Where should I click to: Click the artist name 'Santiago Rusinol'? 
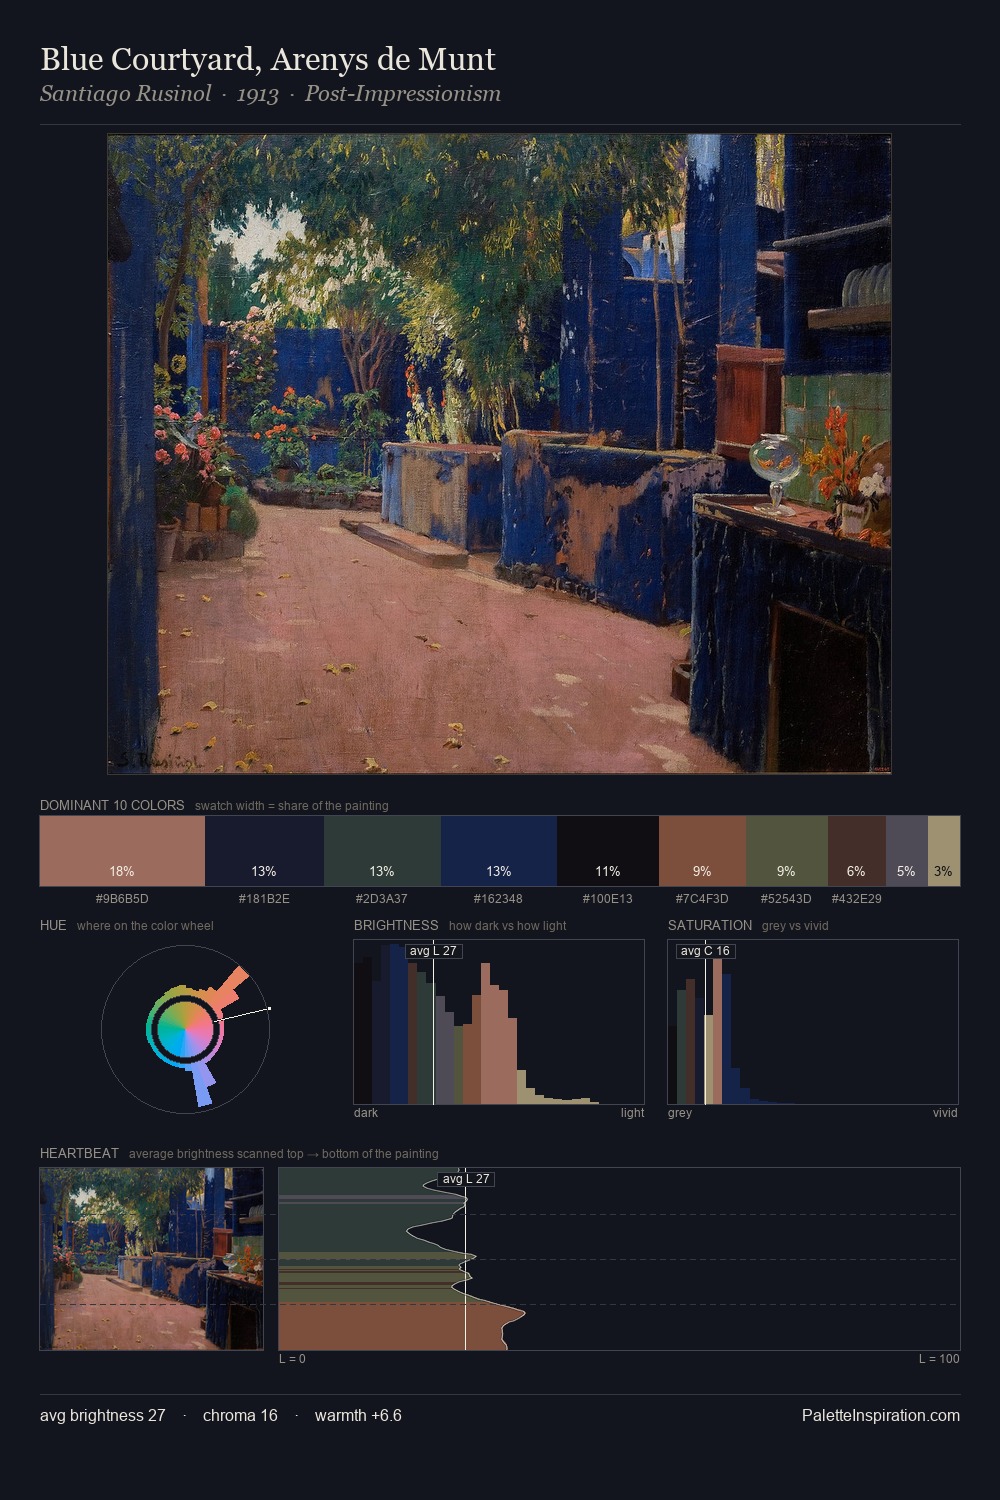[x=126, y=94]
